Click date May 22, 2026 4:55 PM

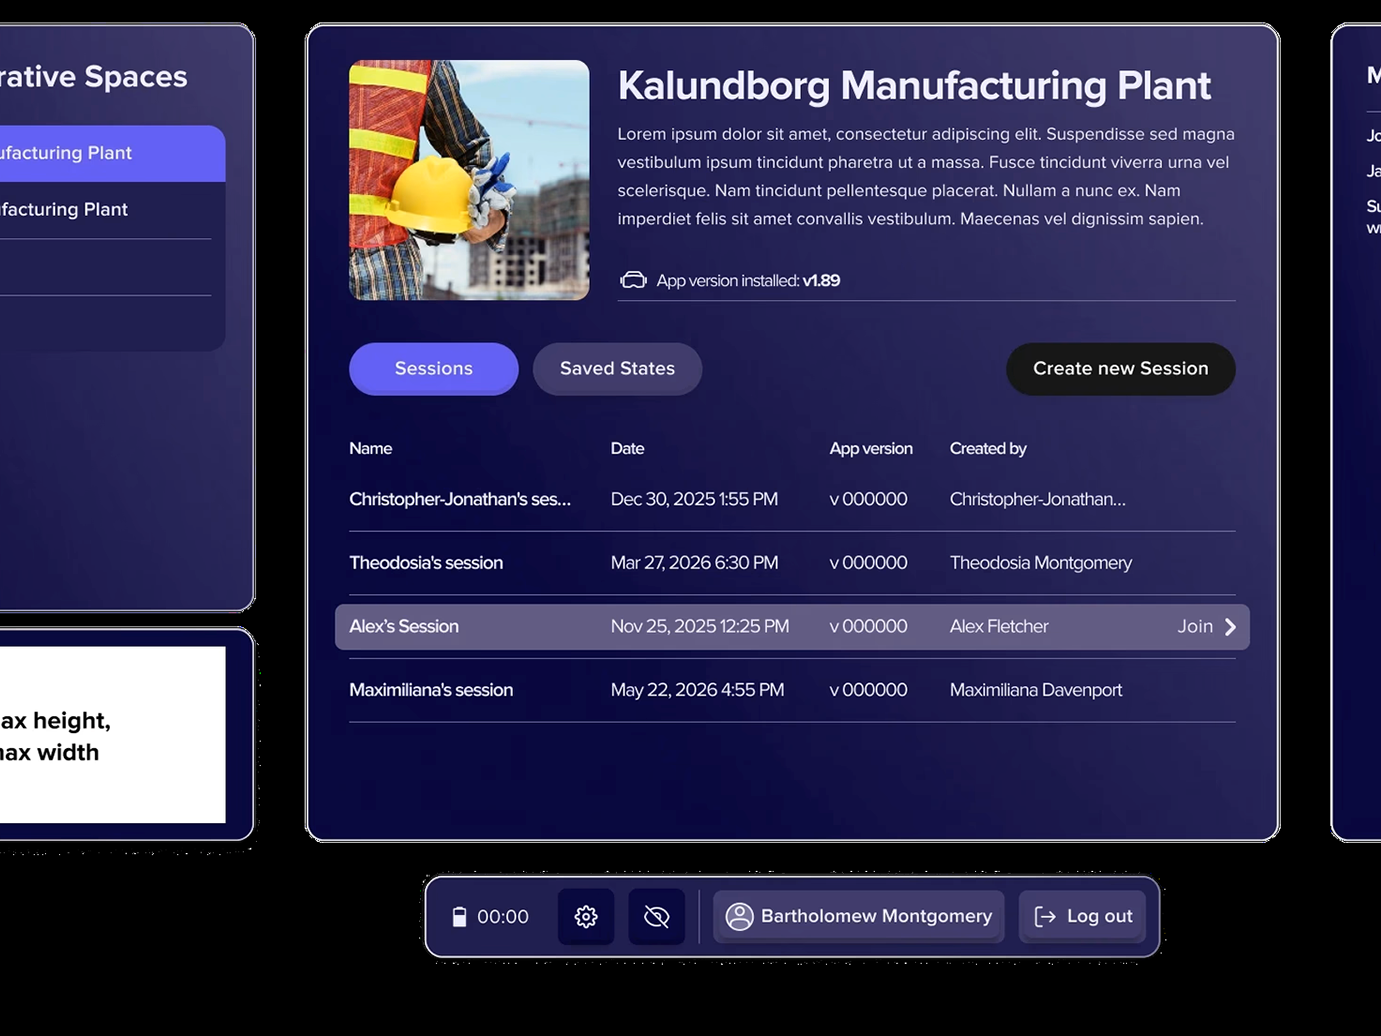point(697,690)
